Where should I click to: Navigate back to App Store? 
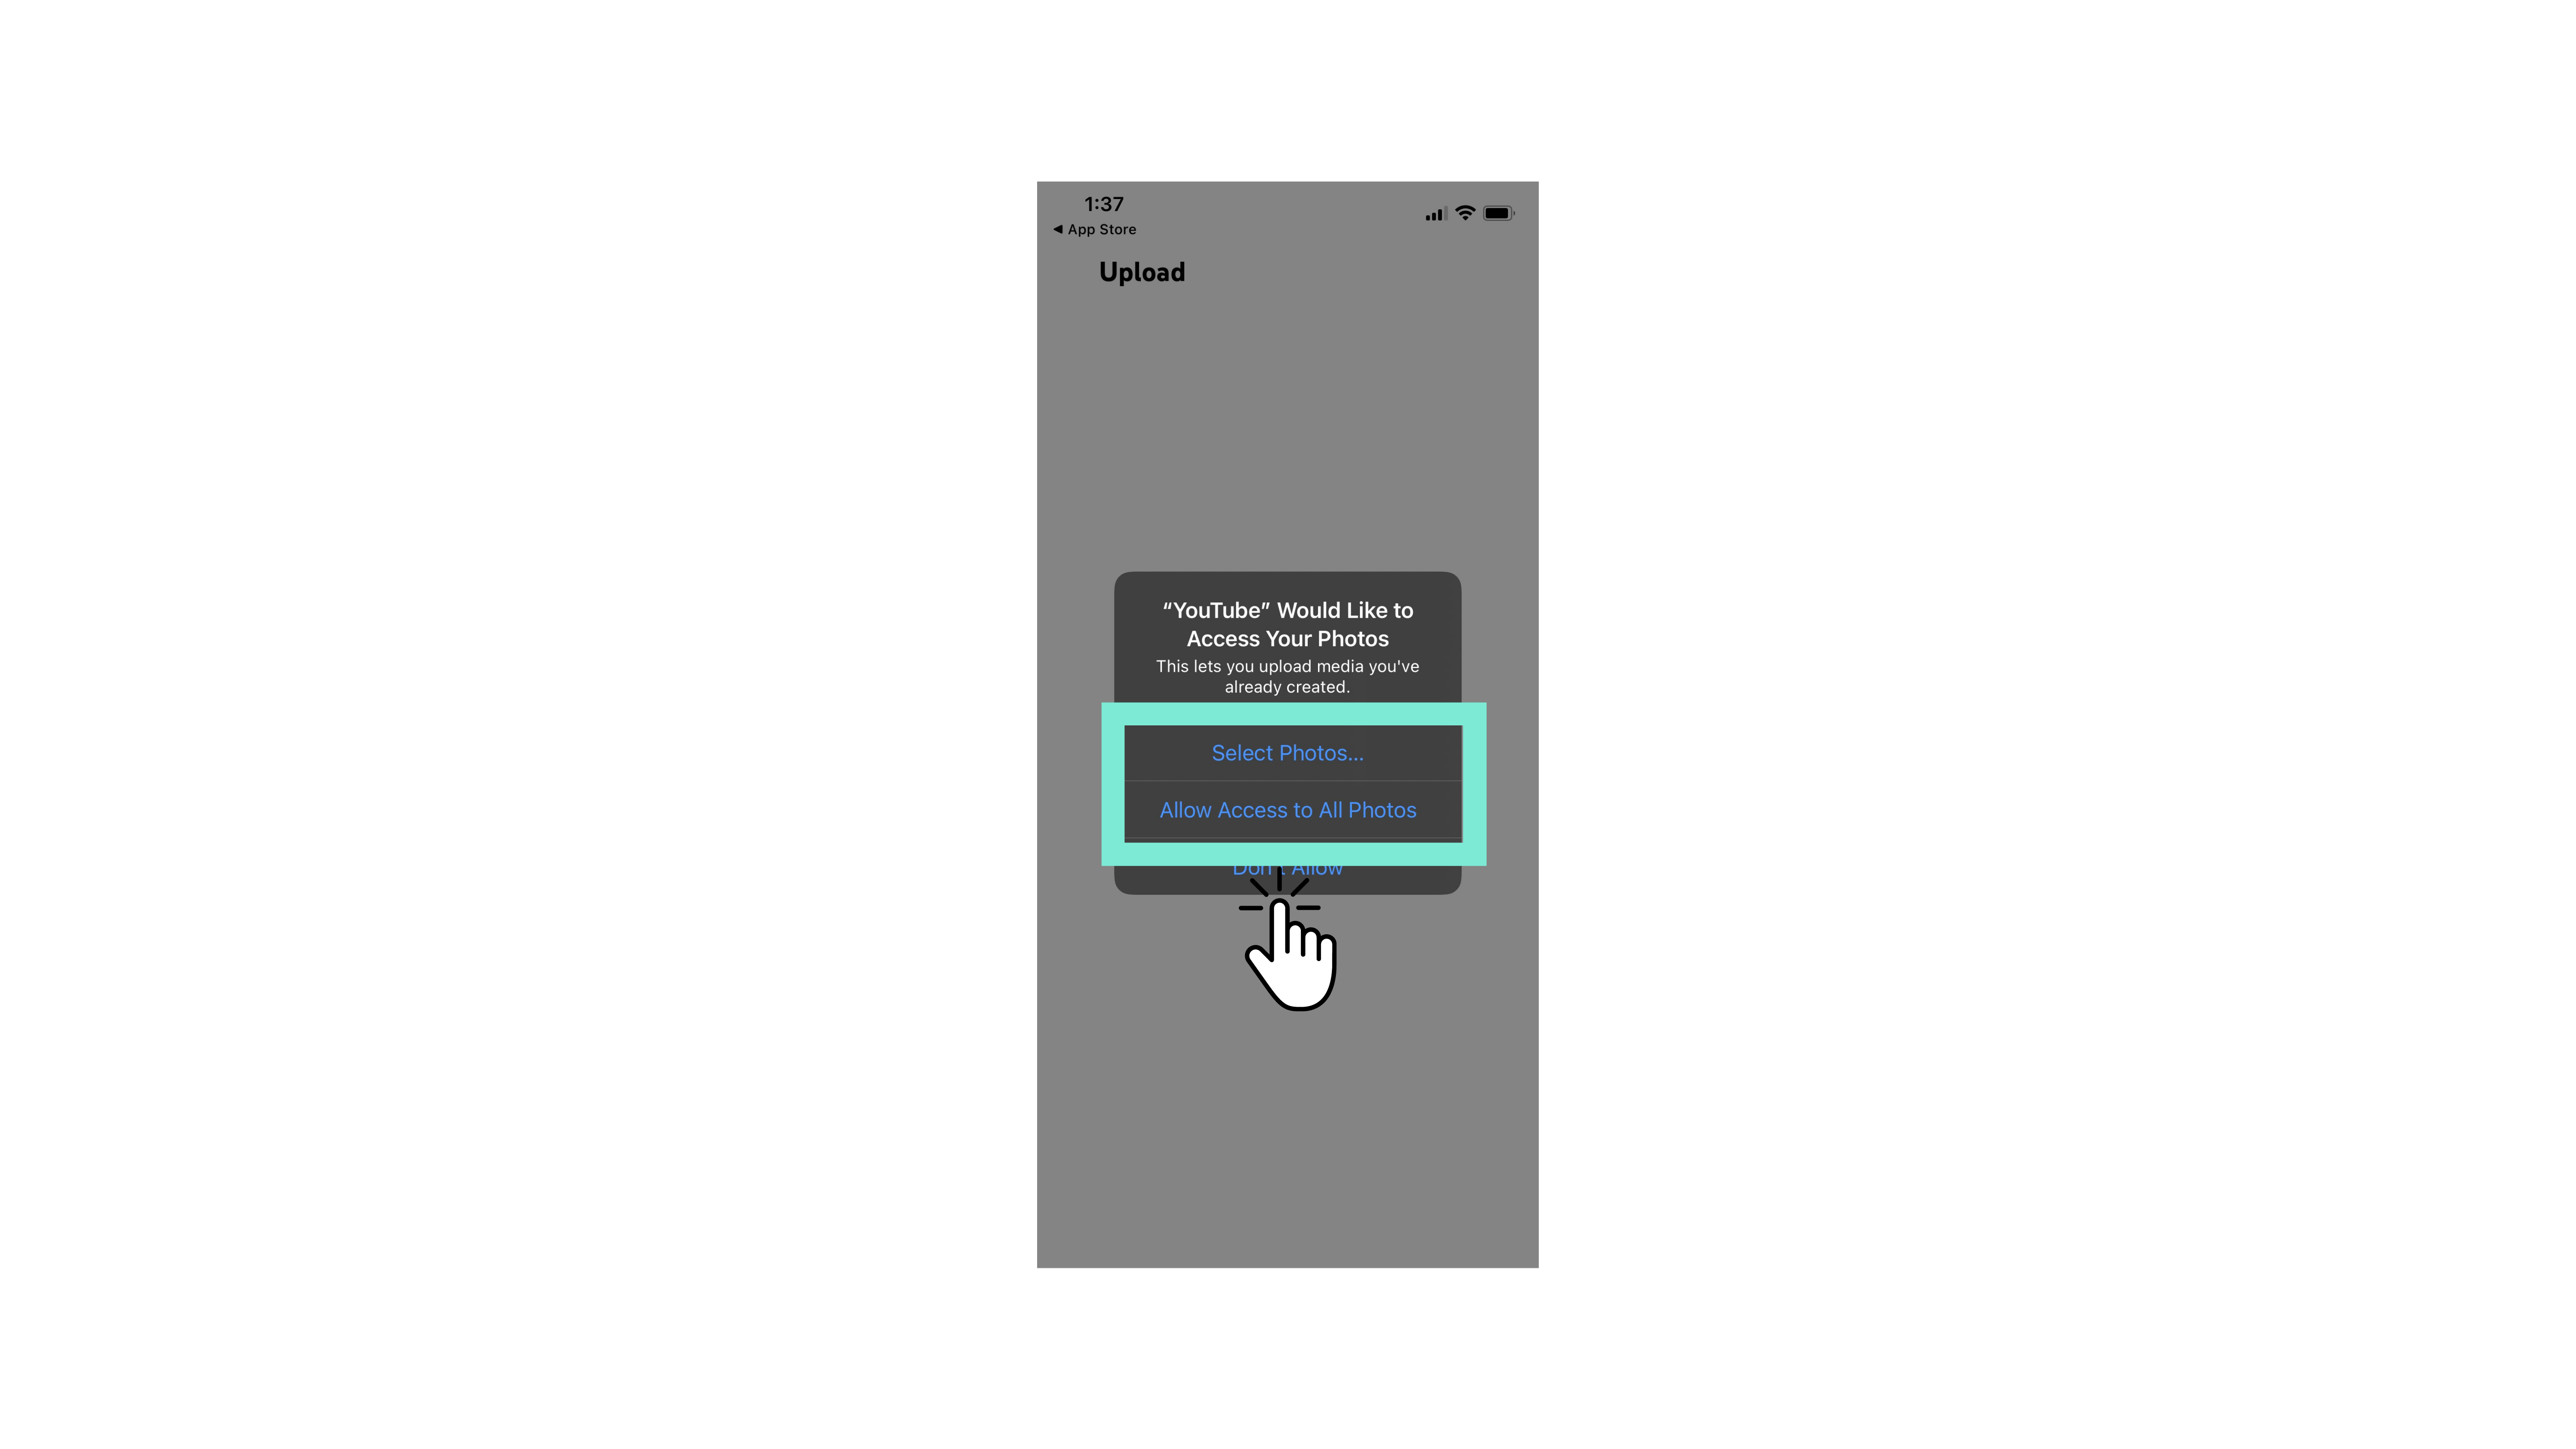[x=1092, y=228]
